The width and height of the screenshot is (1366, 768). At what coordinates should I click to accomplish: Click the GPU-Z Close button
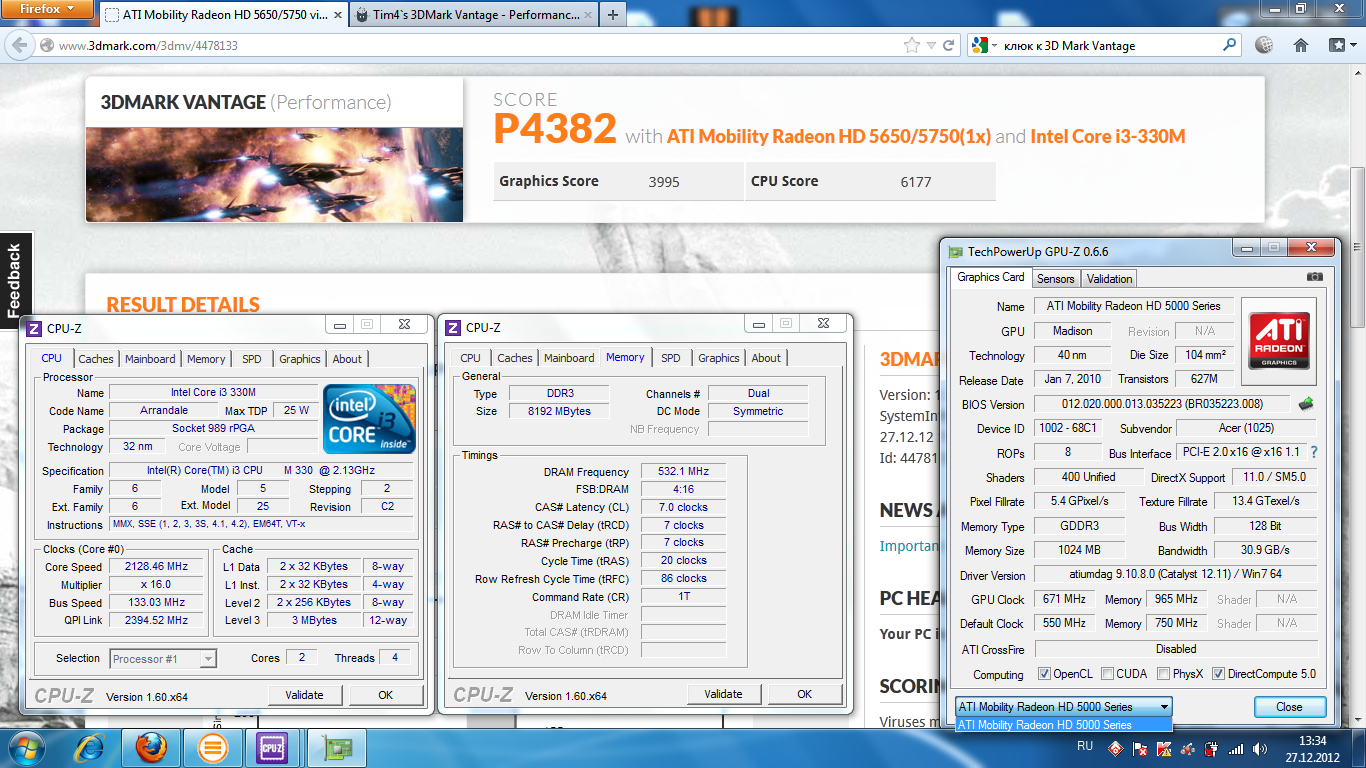click(x=1290, y=707)
